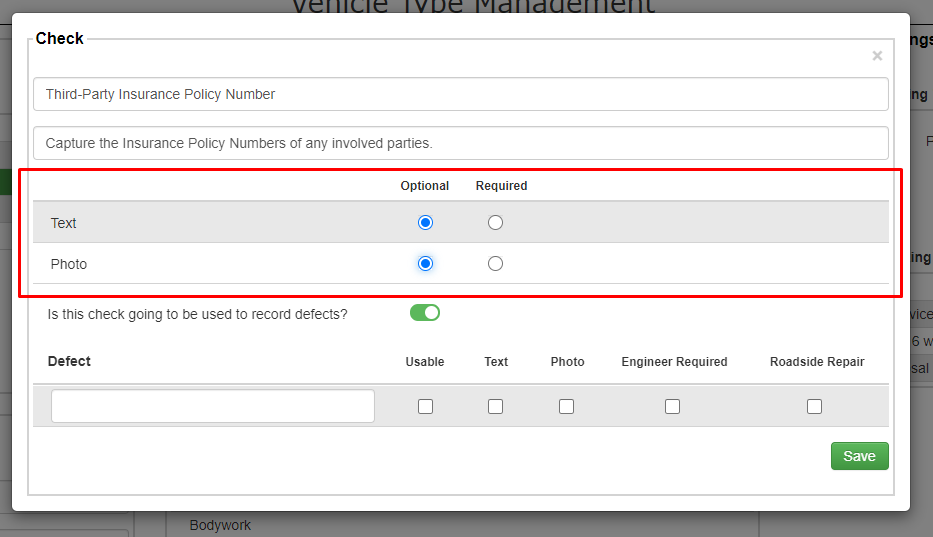Click the Check dialog title
Viewport: 933px width, 537px height.
click(60, 39)
